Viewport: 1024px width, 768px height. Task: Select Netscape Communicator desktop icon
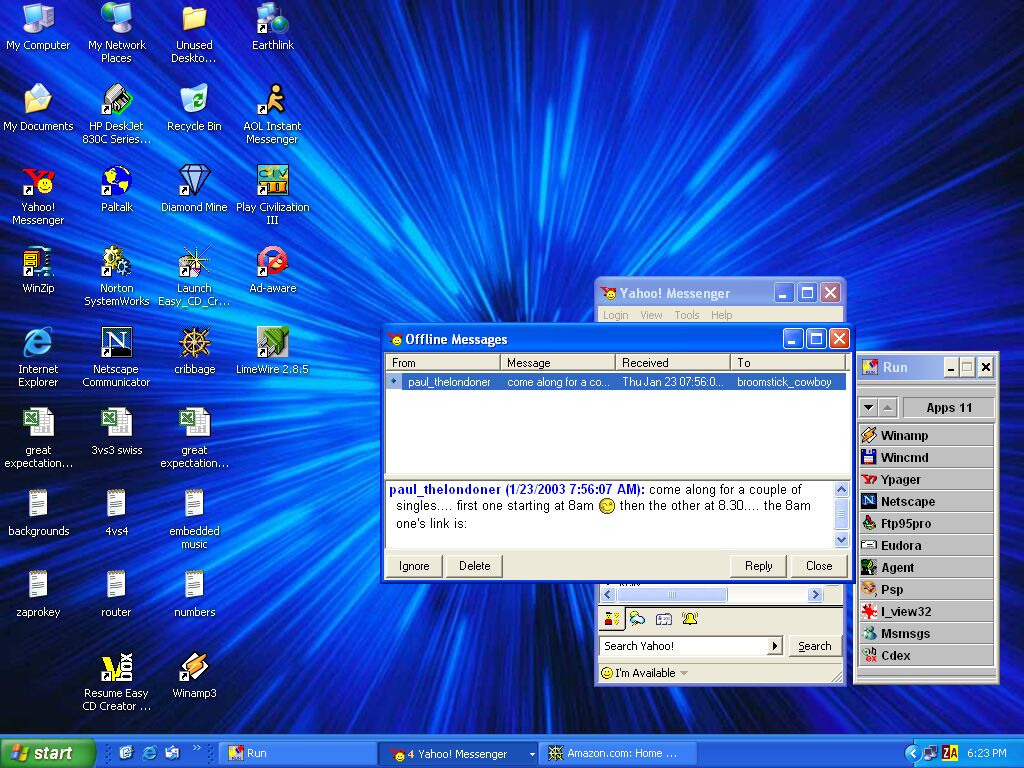coord(116,357)
